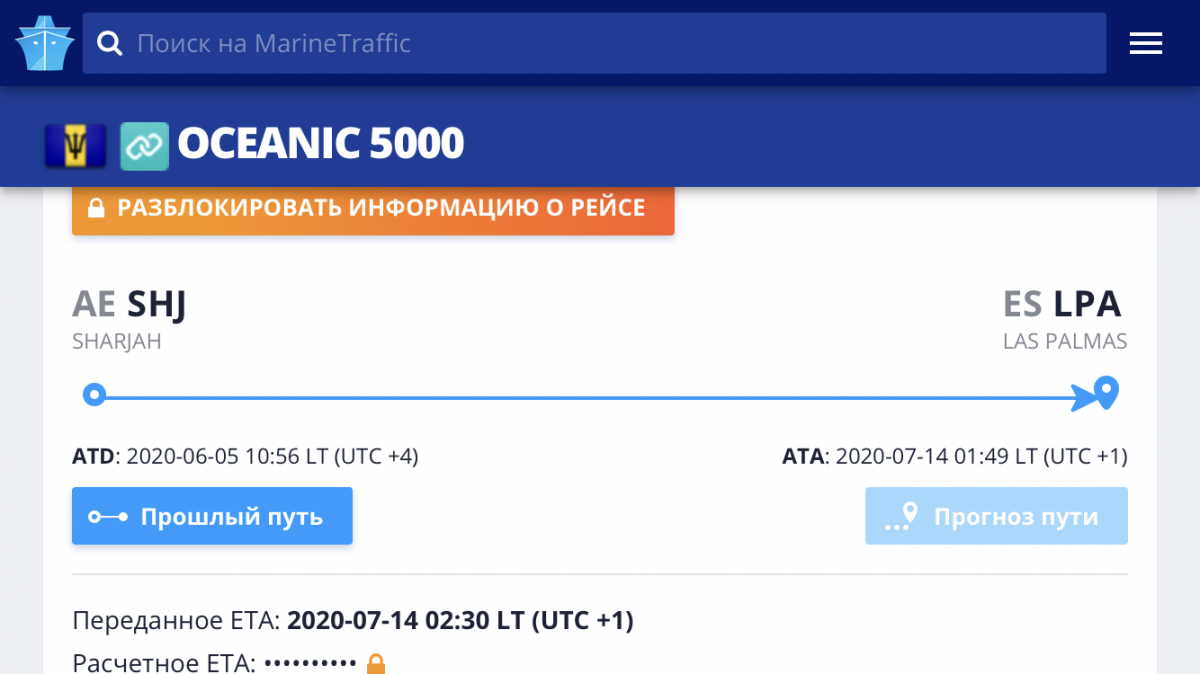Click the 'Прогноз пути' button
Viewport: 1200px width, 674px height.
[996, 516]
